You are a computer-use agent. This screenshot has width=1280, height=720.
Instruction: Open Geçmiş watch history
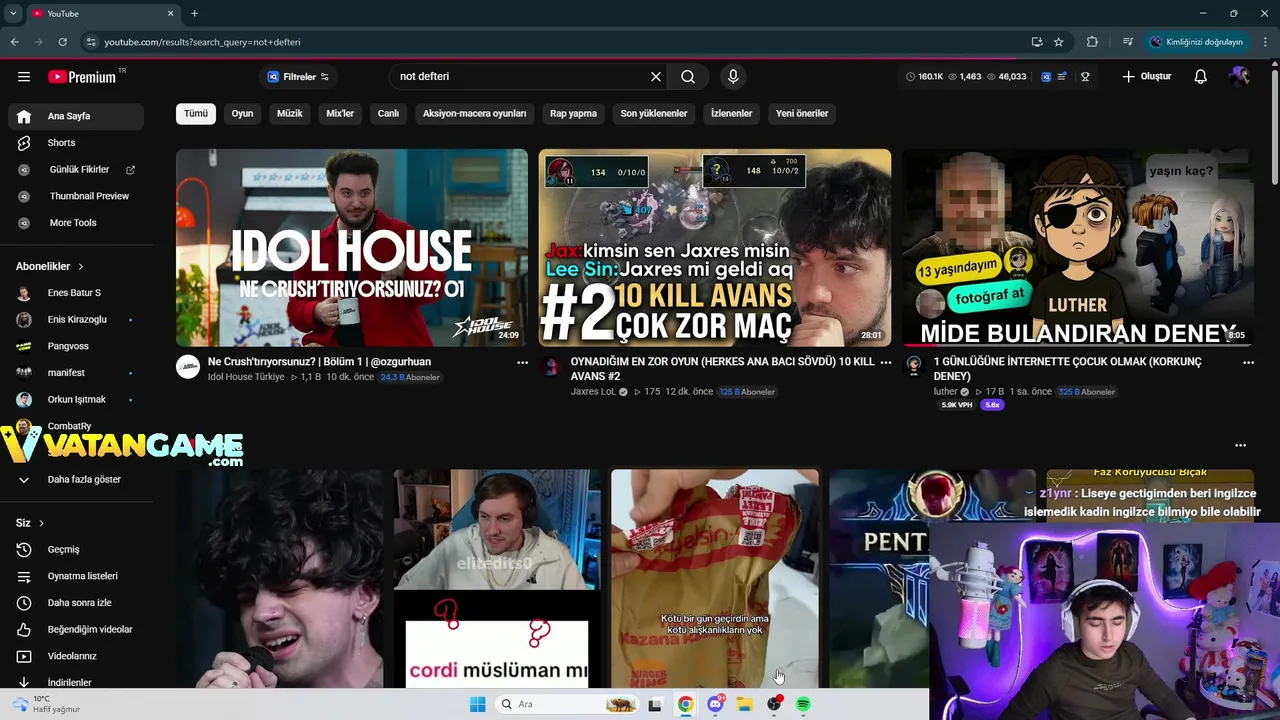(x=76, y=549)
